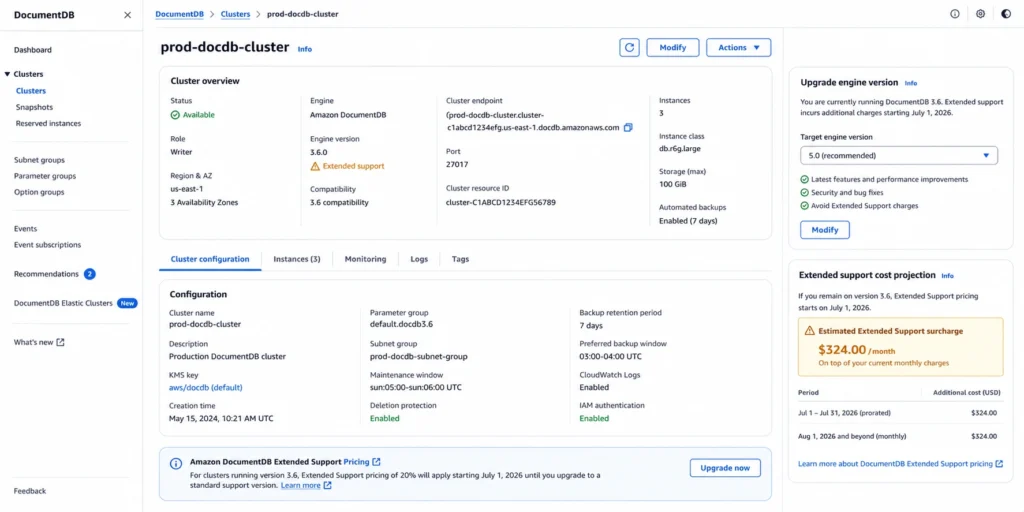This screenshot has height=512, width=1024.
Task: Toggle the dark mode theme icon
Action: [x=1006, y=14]
